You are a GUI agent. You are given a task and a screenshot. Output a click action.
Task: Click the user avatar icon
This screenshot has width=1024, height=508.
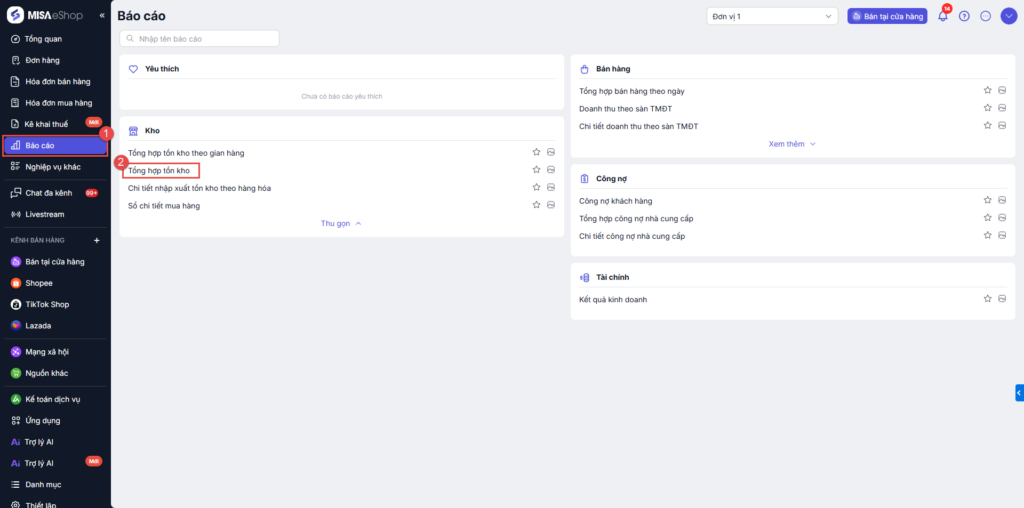(x=1008, y=16)
